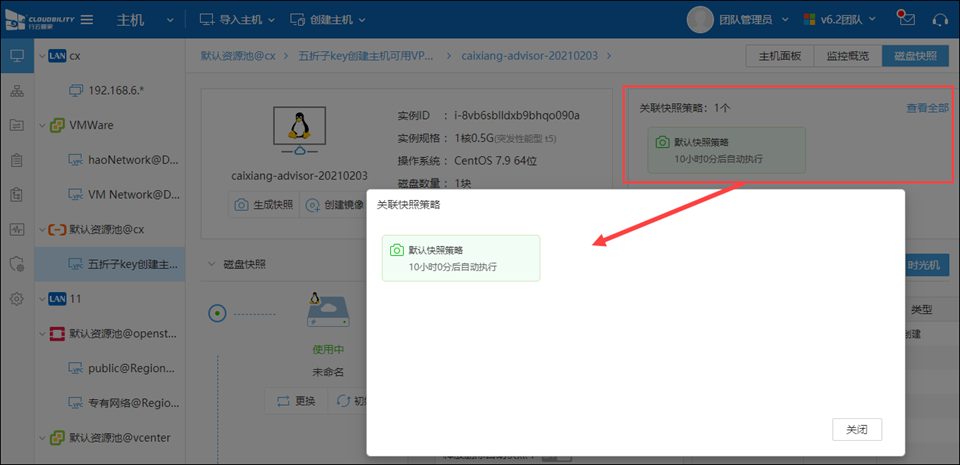This screenshot has height=465, width=960.
Task: Open the 导入主机 dropdown
Action: coord(234,20)
